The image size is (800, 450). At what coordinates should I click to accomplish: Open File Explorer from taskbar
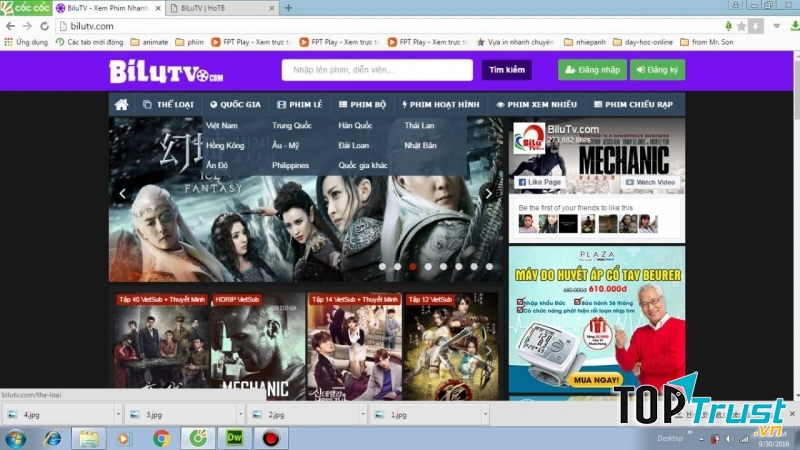click(88, 438)
